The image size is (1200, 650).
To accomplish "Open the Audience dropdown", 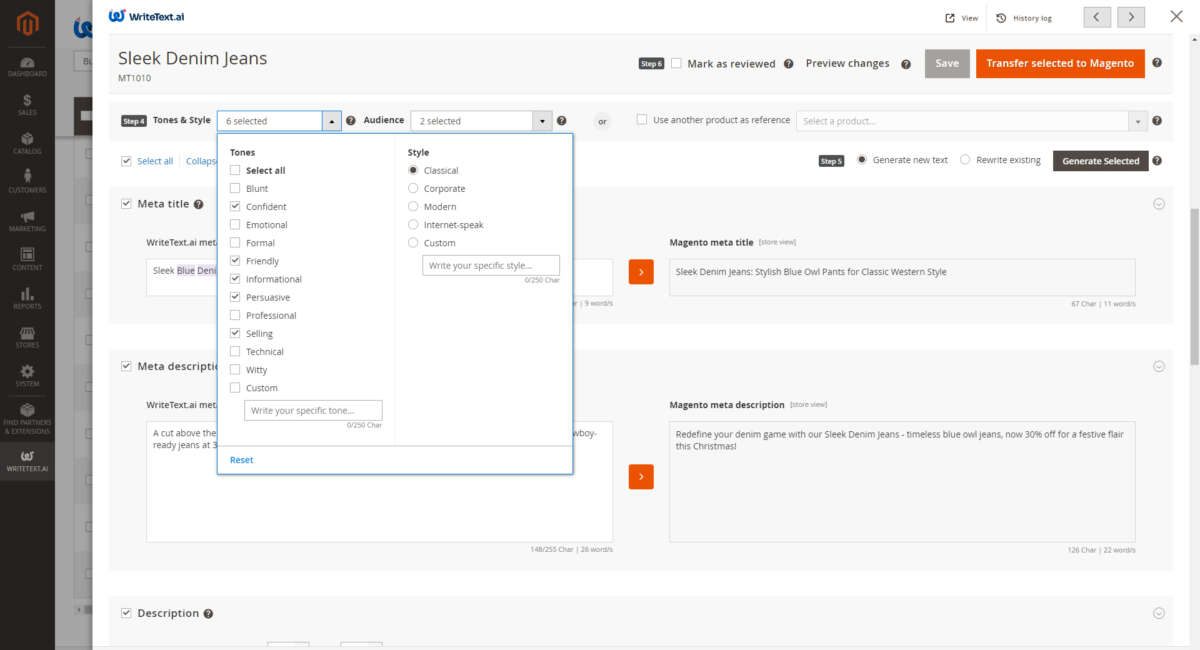I will [542, 121].
